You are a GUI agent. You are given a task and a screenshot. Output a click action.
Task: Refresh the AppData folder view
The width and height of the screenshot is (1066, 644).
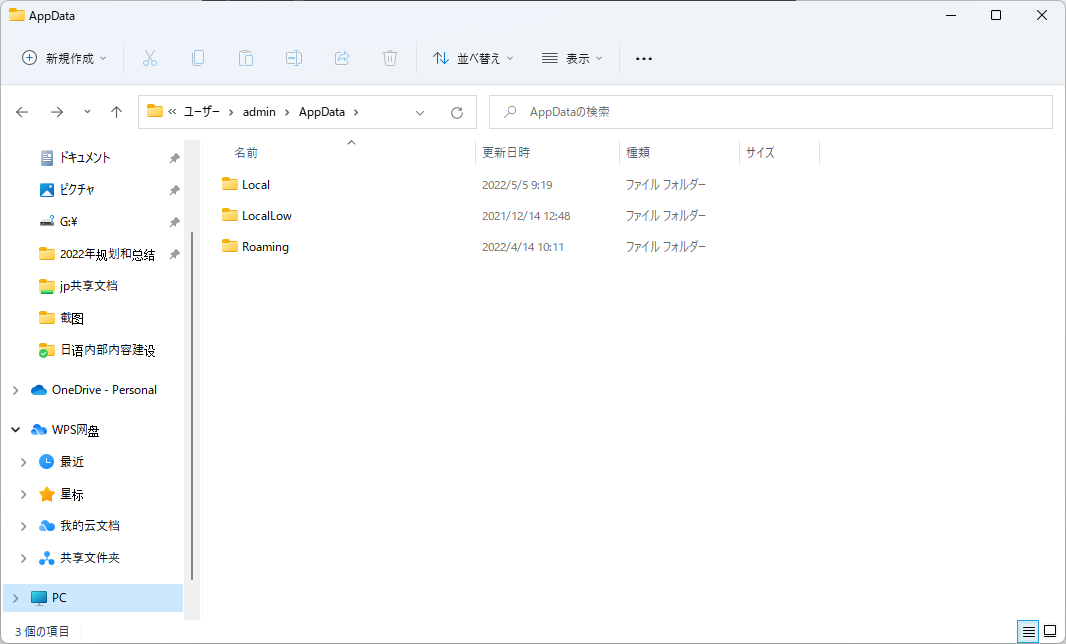tap(457, 112)
